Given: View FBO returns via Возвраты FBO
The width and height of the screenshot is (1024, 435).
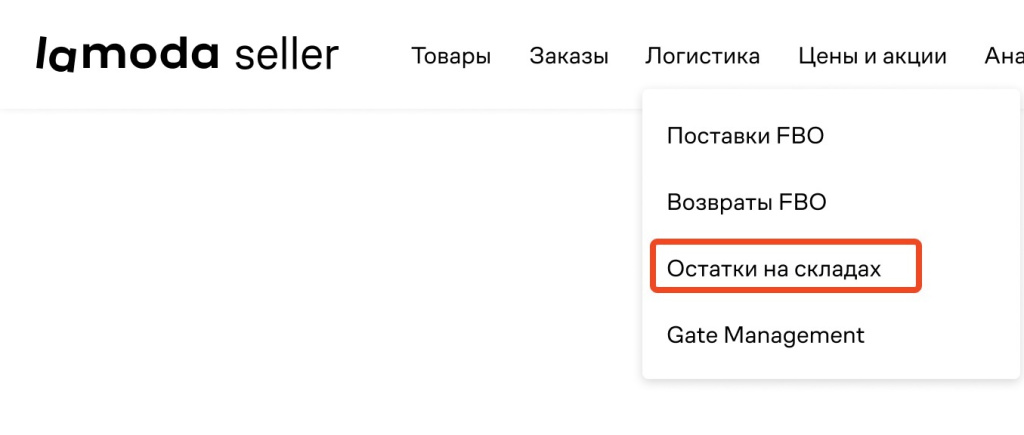Looking at the screenshot, I should (747, 202).
